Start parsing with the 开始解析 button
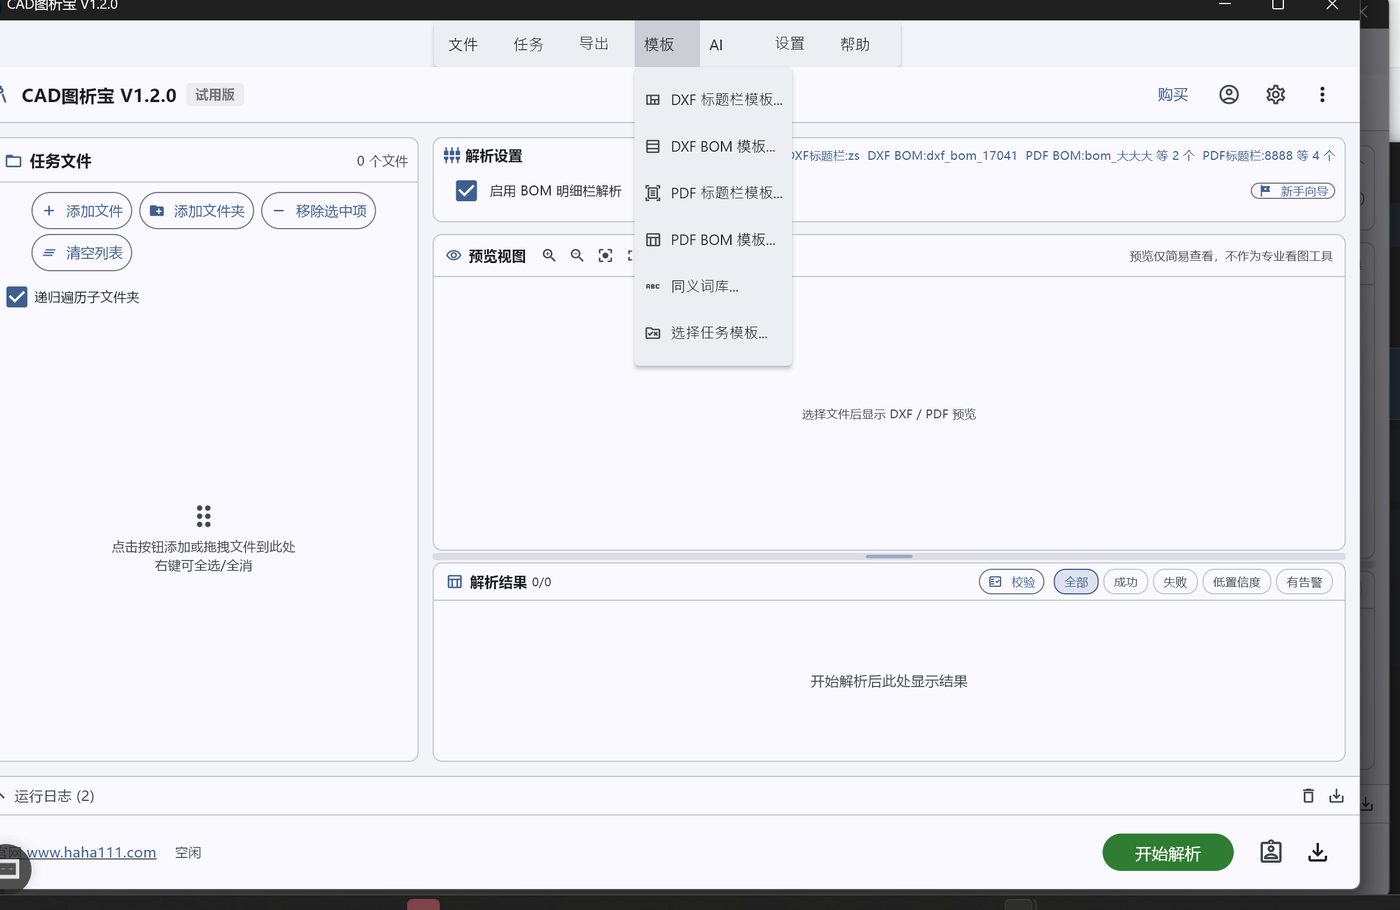 tap(1168, 853)
